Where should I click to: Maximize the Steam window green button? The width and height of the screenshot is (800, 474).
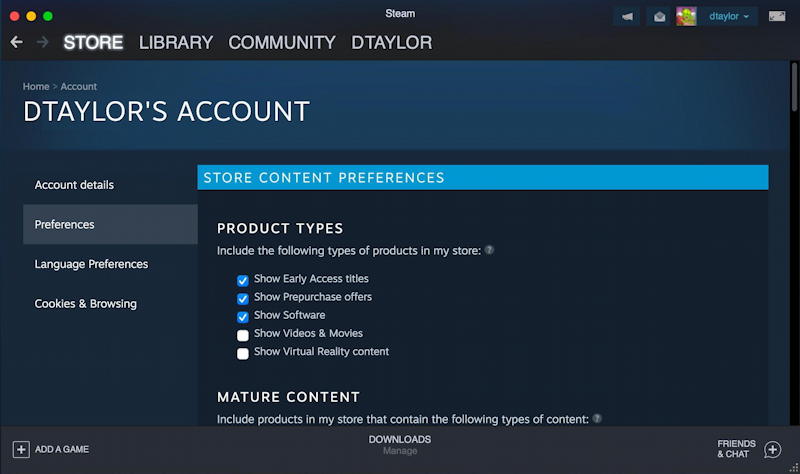pos(47,16)
